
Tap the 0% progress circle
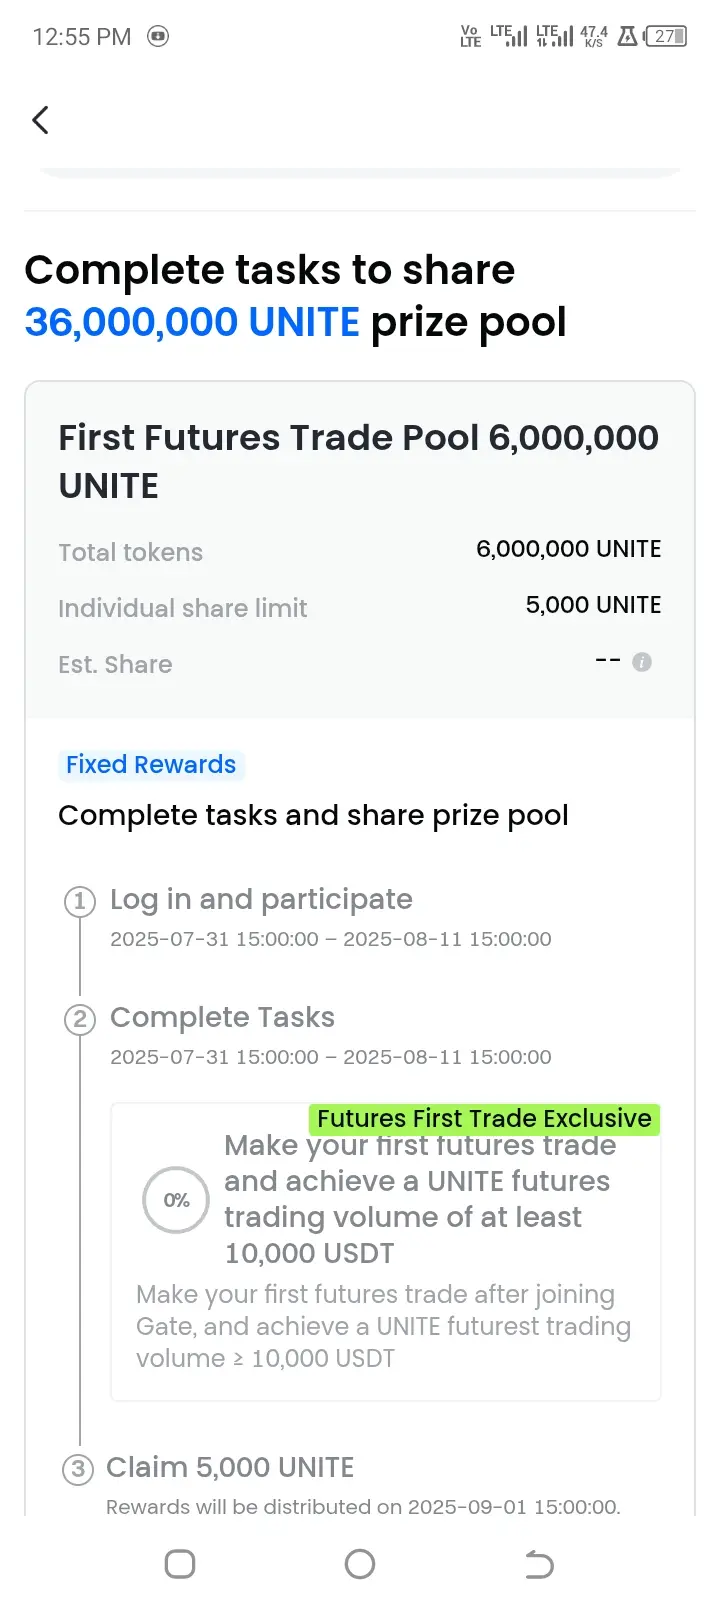coord(176,1200)
